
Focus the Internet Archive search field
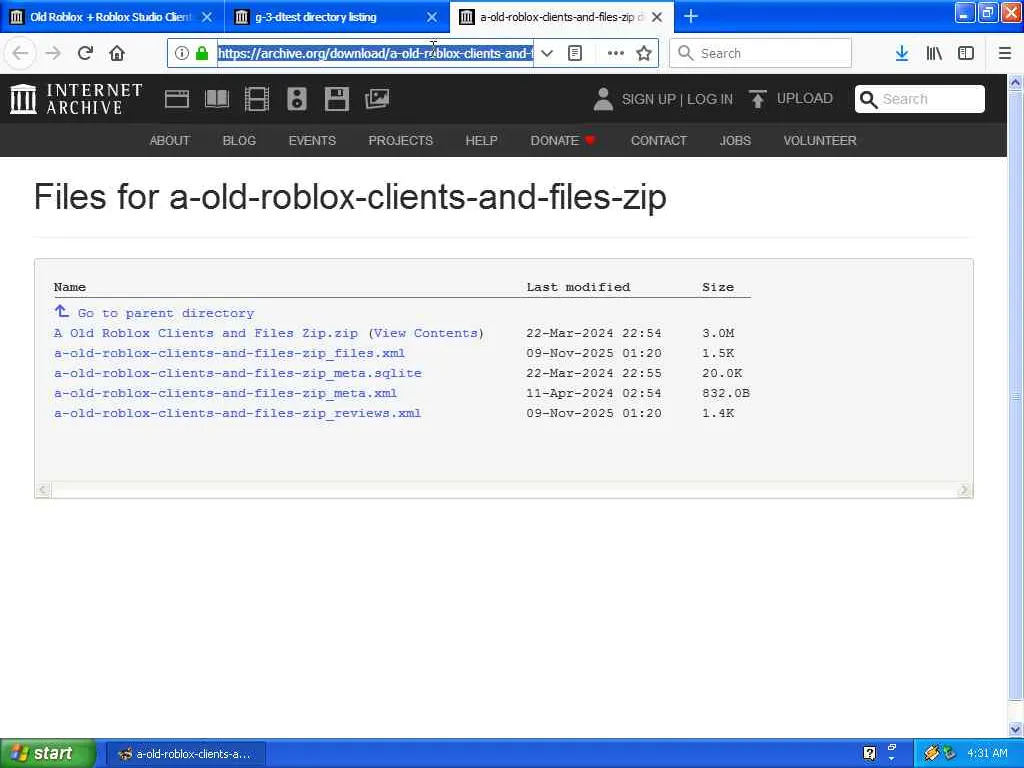[x=920, y=99]
